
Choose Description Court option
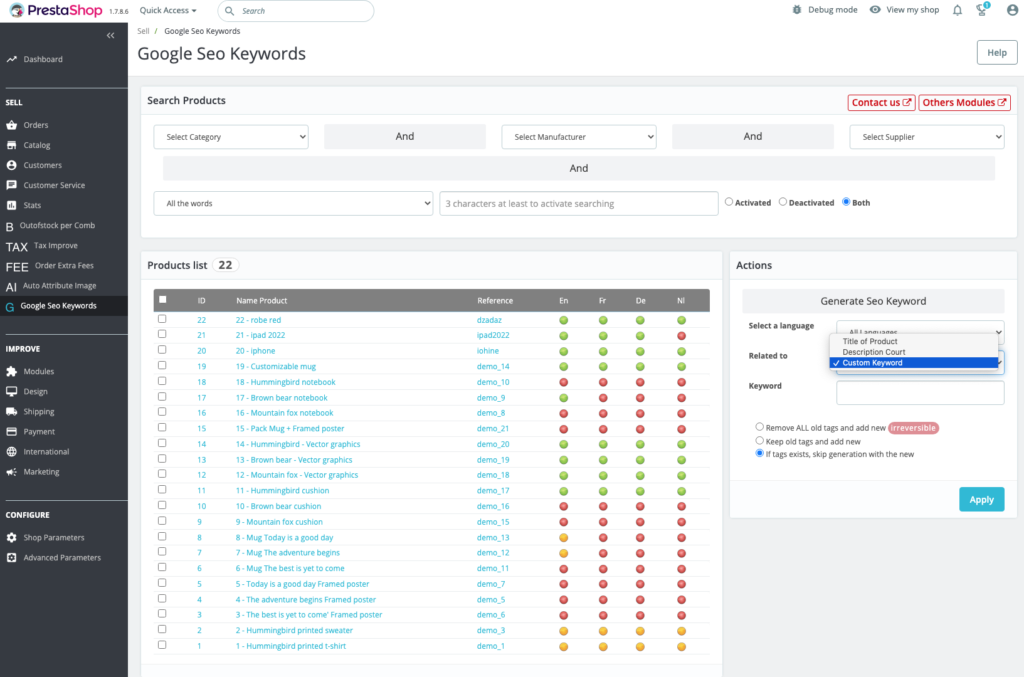point(873,352)
